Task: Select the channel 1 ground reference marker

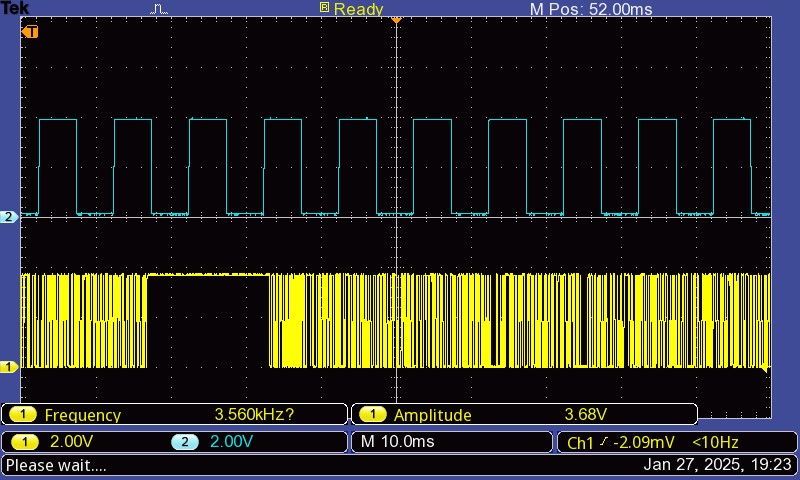Action: point(9,367)
